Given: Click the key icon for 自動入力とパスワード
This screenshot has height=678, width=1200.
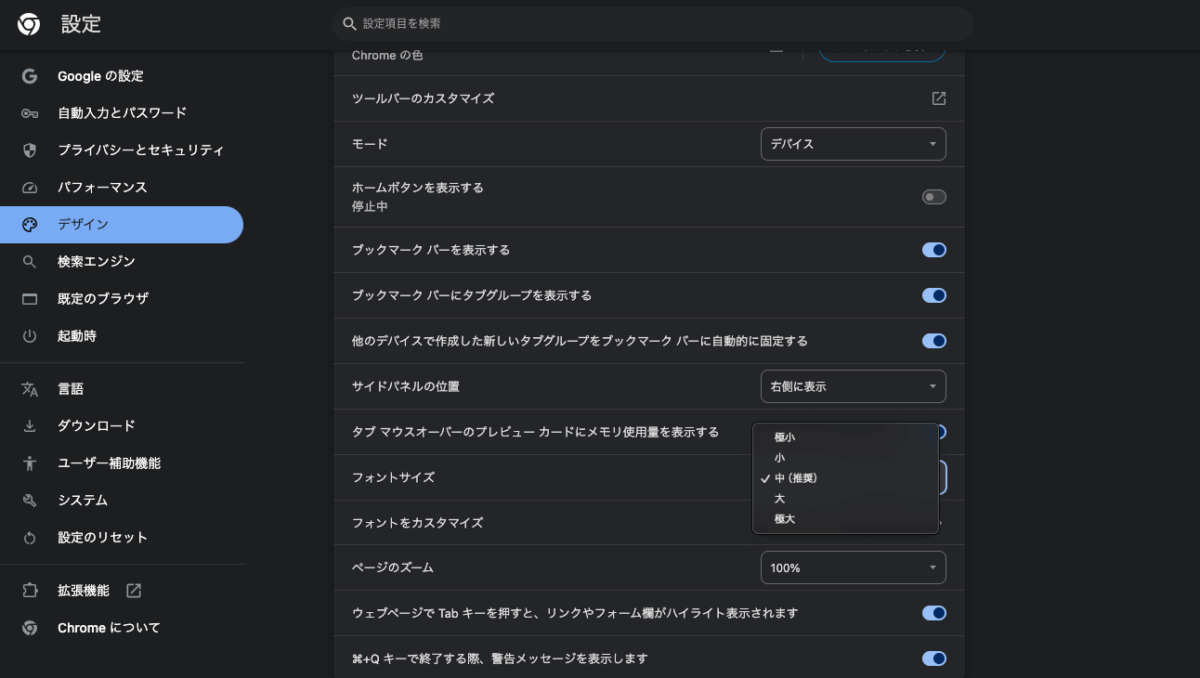Looking at the screenshot, I should click(29, 113).
